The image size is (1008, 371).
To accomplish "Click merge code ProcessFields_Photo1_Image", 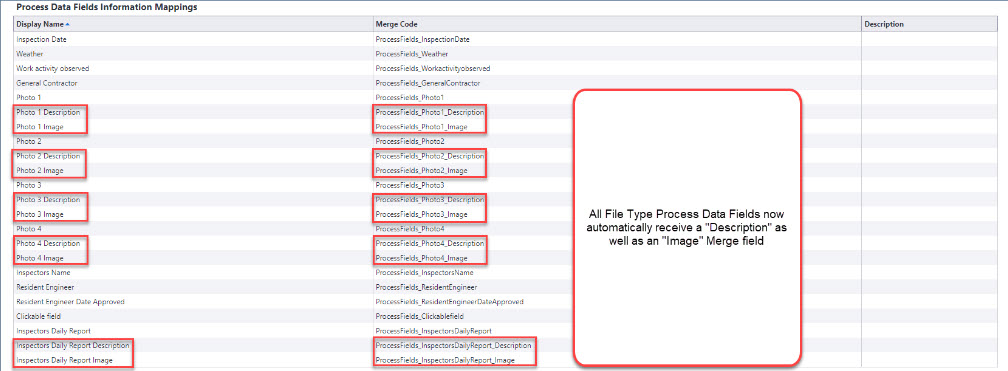I will pos(421,127).
